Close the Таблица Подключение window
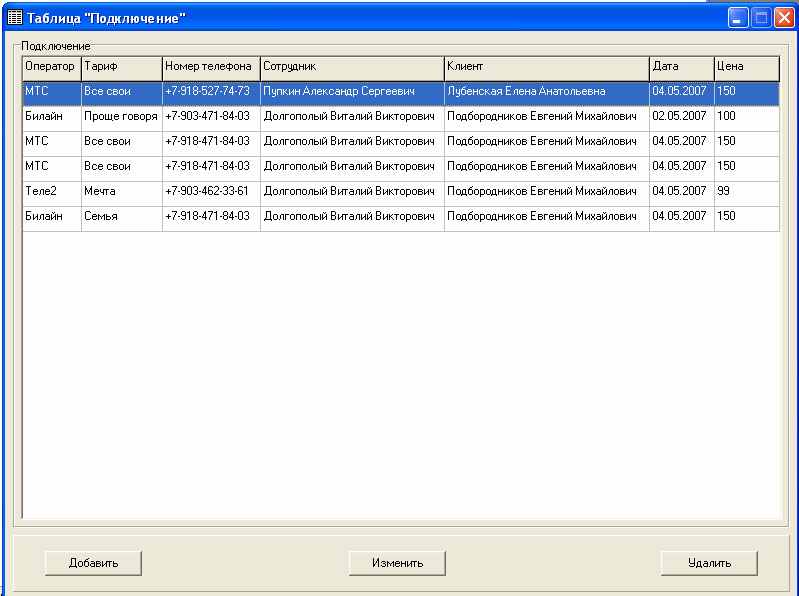Screen dimensions: 799x596 coord(784,18)
